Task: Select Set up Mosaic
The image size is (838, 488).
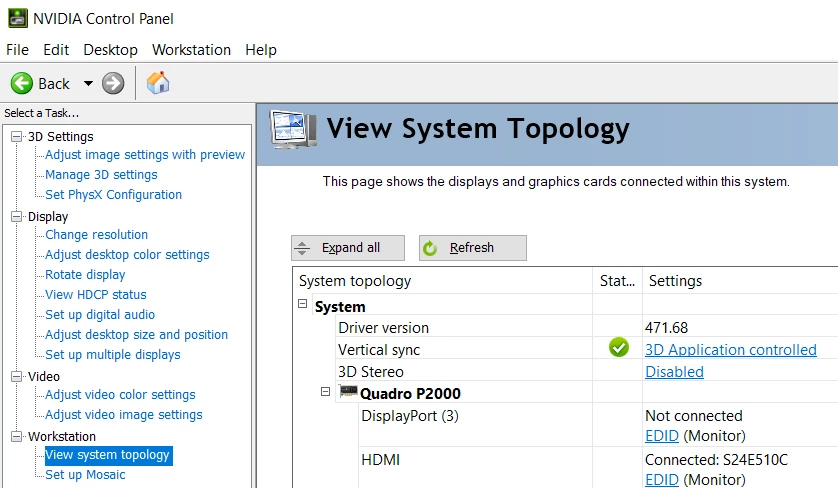Action: 85,475
